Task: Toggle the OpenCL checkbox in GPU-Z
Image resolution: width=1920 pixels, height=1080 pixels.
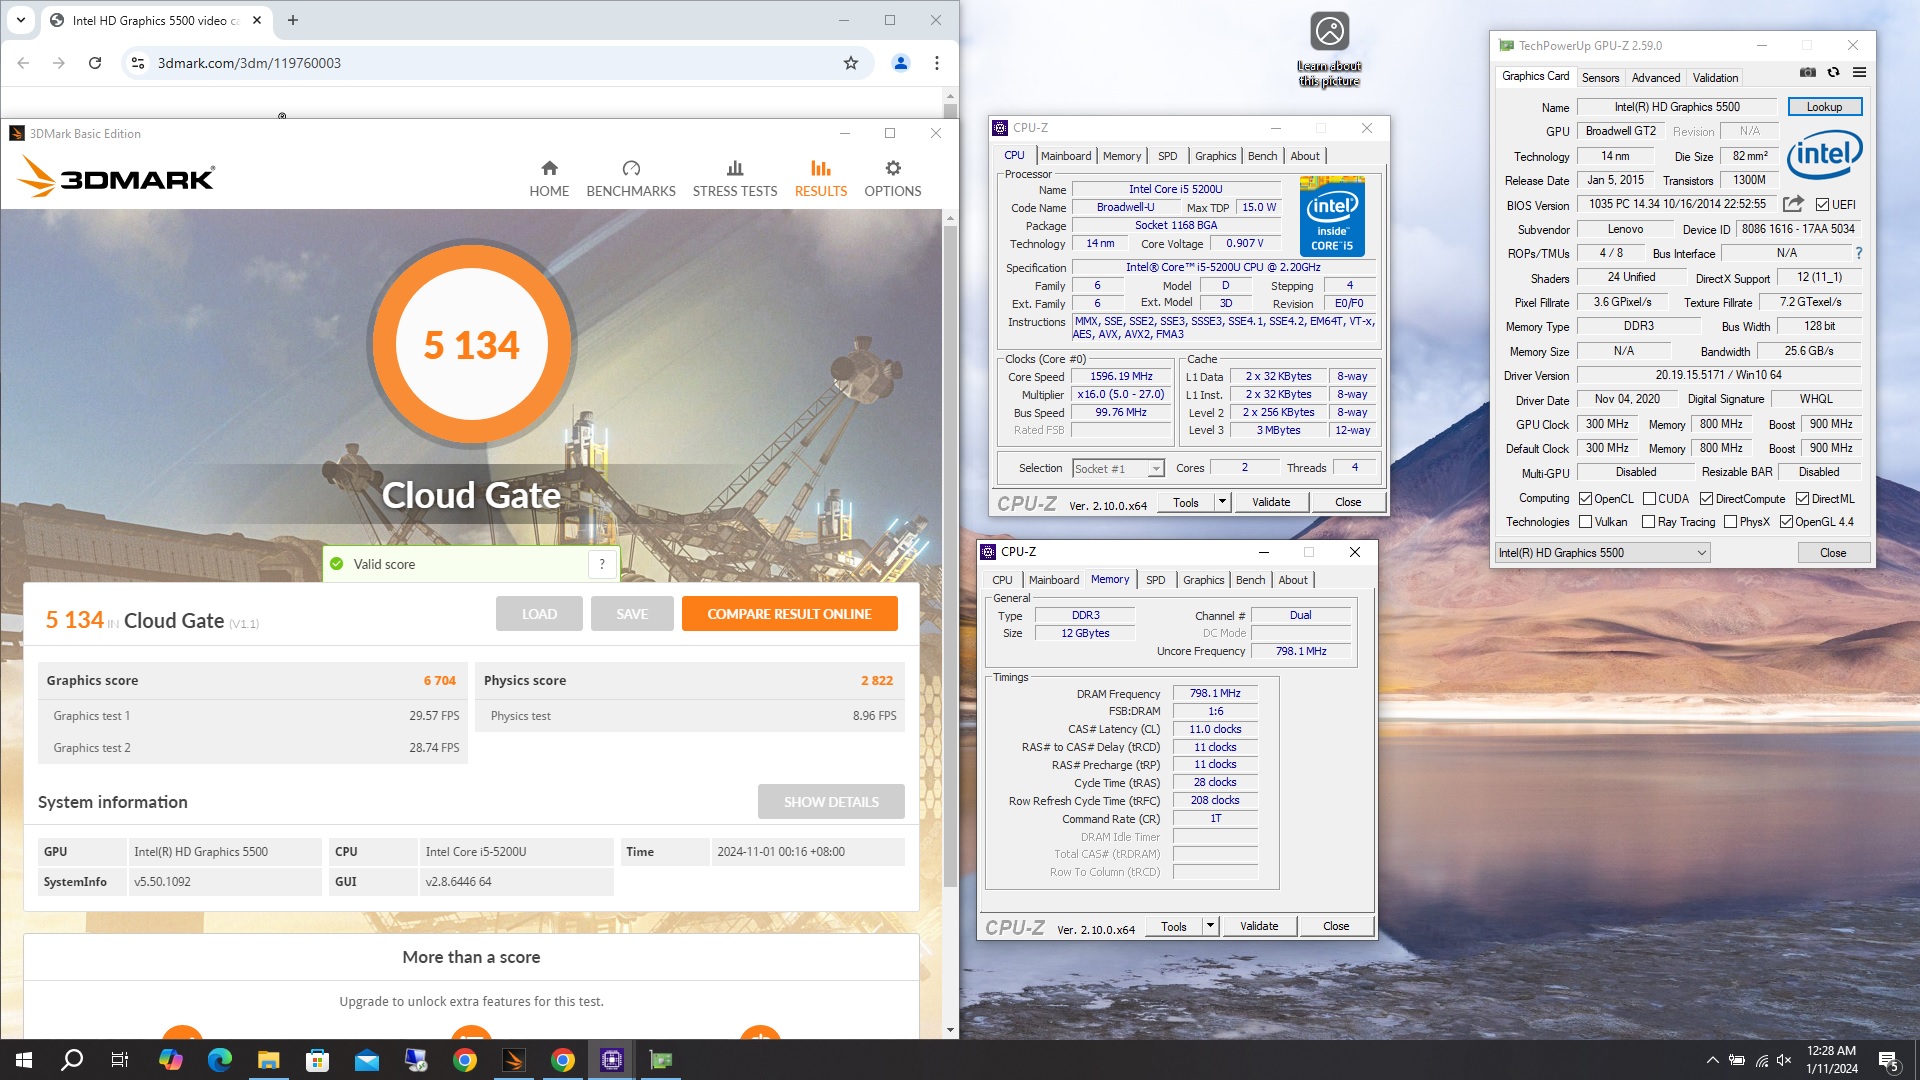Action: click(1585, 499)
